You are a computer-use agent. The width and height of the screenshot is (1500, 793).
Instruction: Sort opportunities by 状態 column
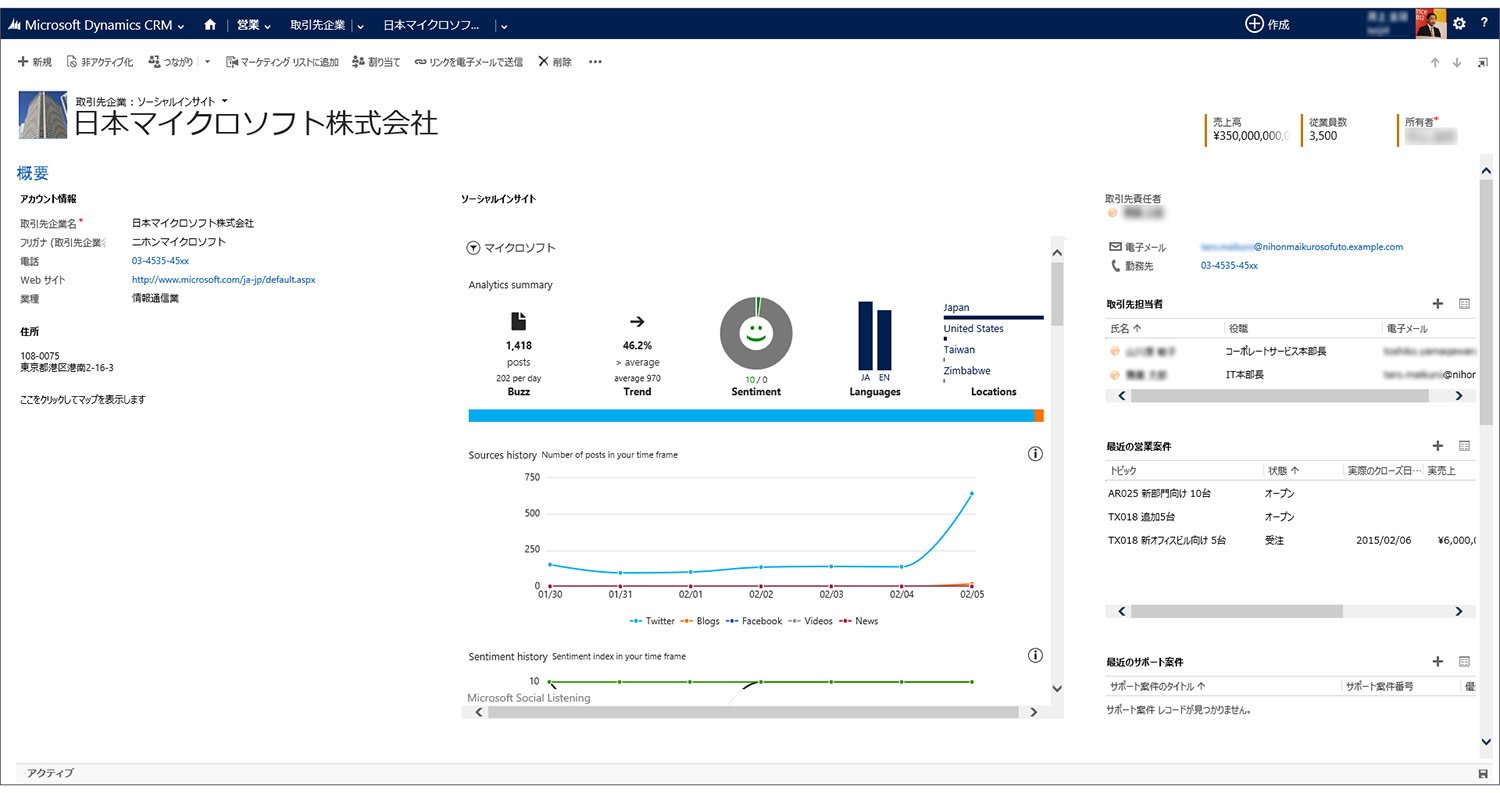click(1284, 470)
